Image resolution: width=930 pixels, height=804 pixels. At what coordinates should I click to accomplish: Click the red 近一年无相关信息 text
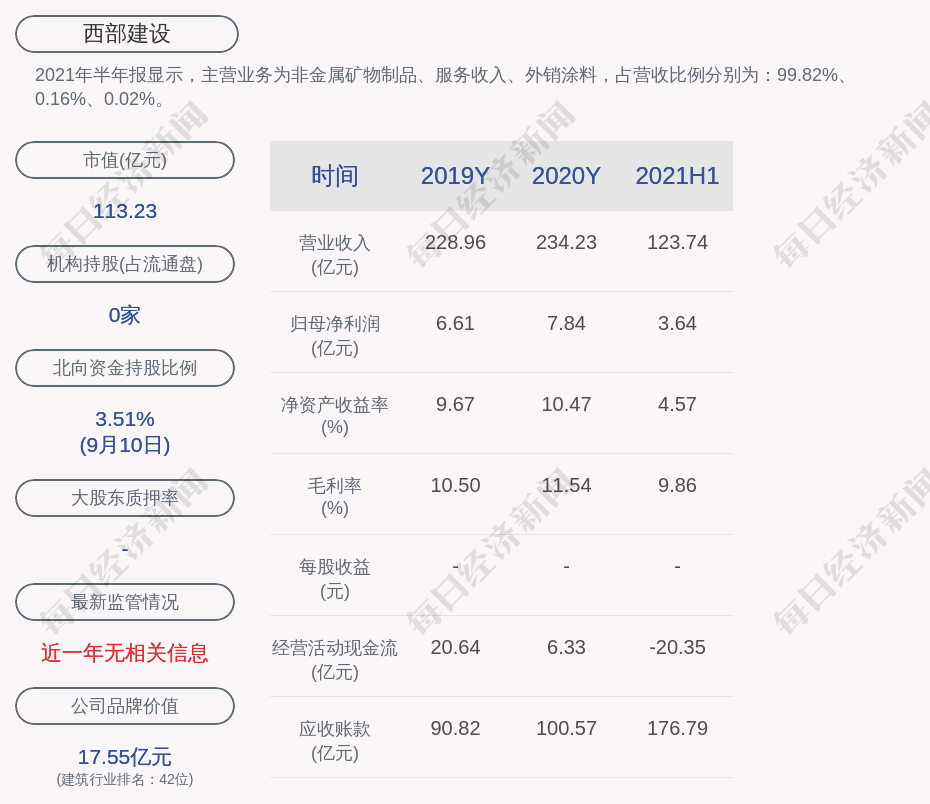(x=125, y=653)
